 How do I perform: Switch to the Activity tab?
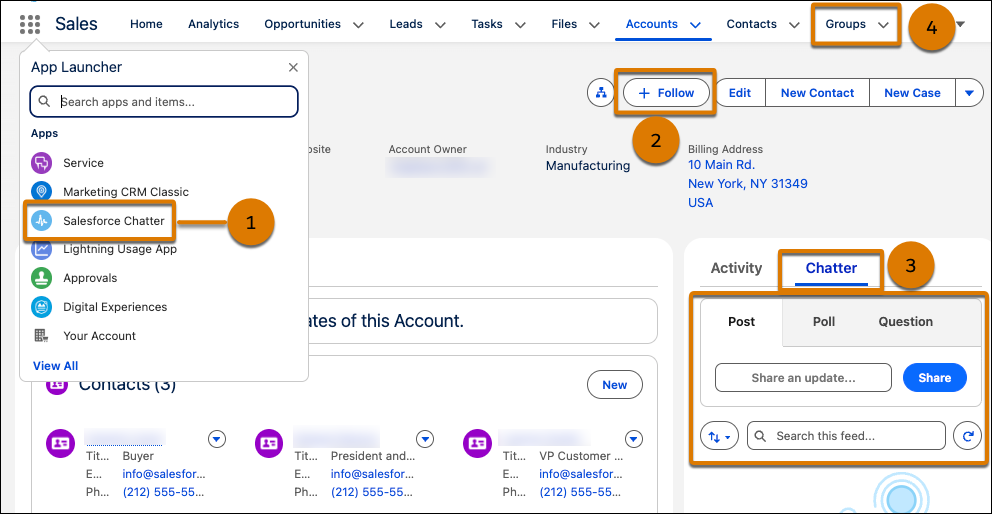pos(736,268)
